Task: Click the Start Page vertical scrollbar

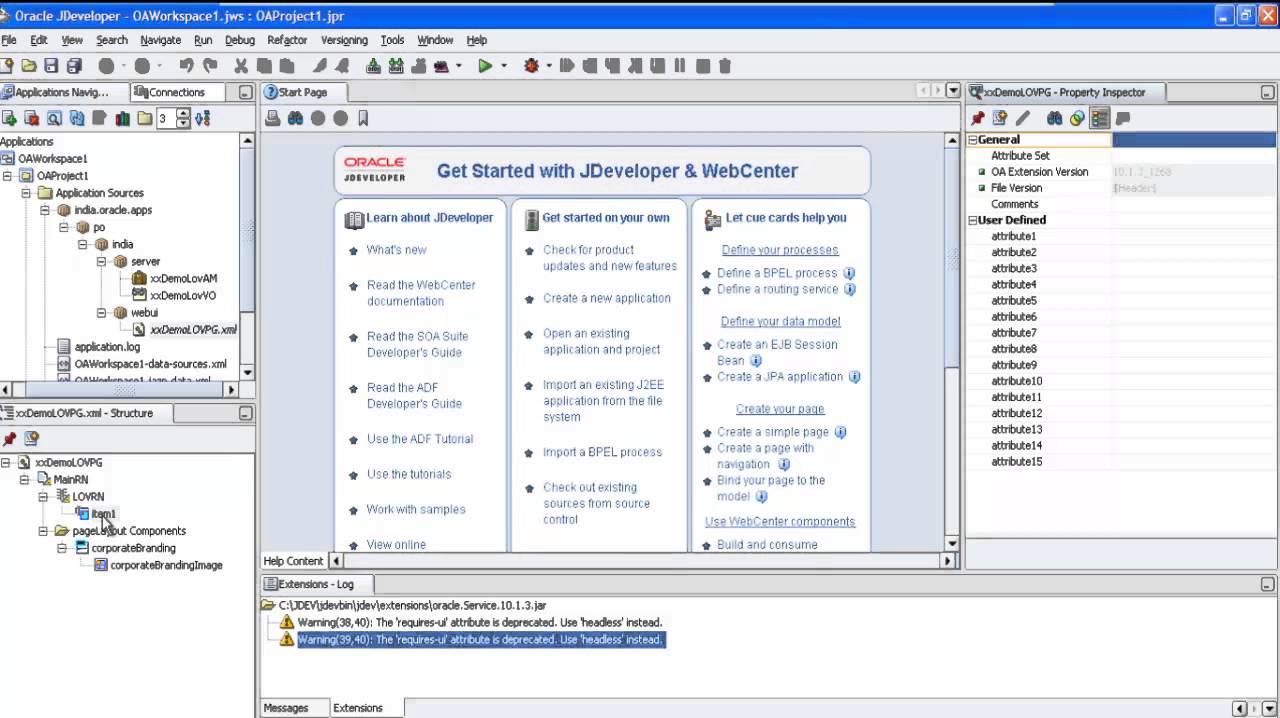Action: pyautogui.click(x=953, y=340)
